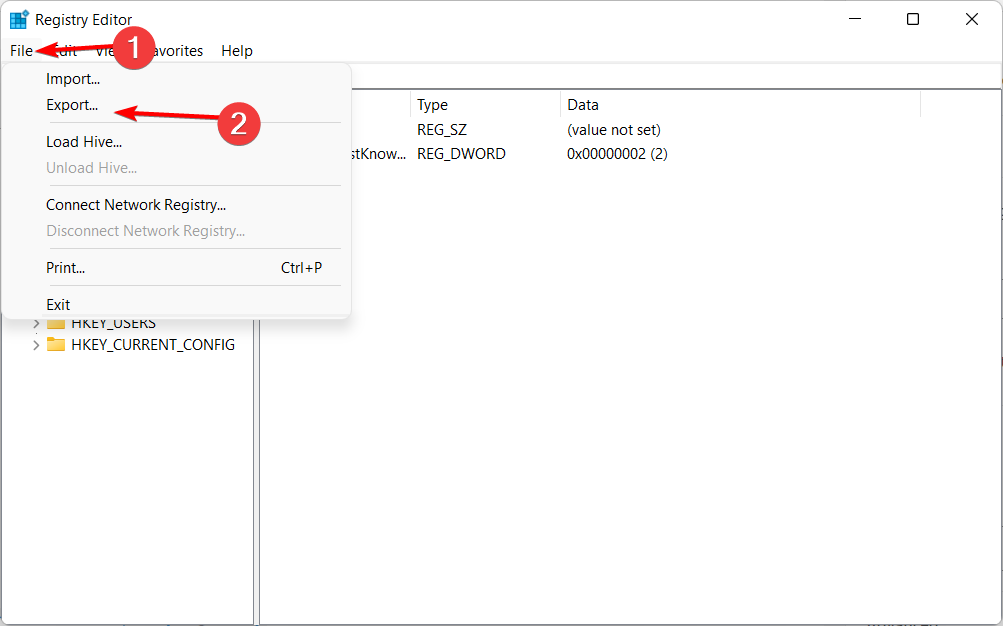Click the folder icon beside HKEY_CURRENT_CONFIG

point(57,344)
